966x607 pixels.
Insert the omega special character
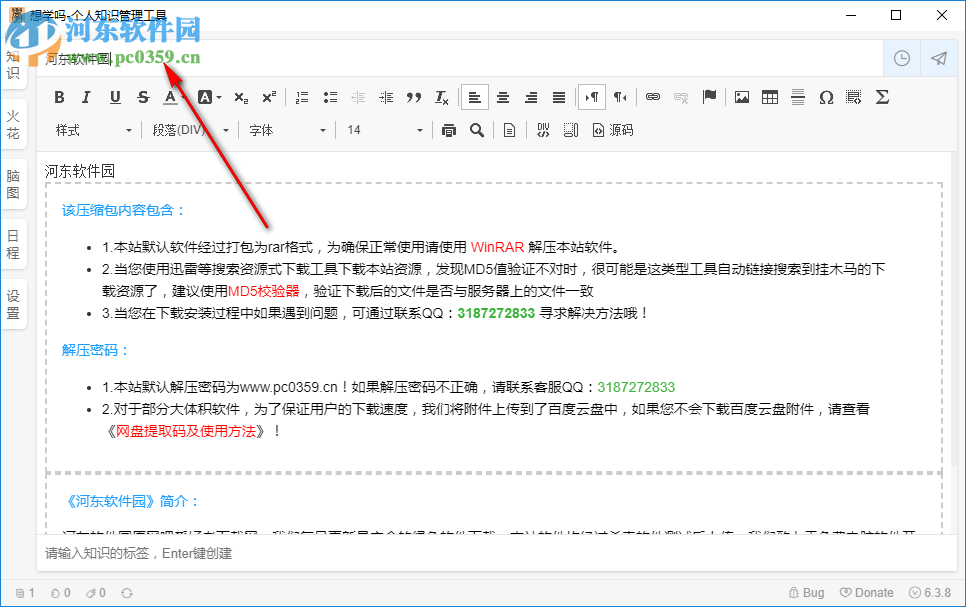pyautogui.click(x=824, y=97)
